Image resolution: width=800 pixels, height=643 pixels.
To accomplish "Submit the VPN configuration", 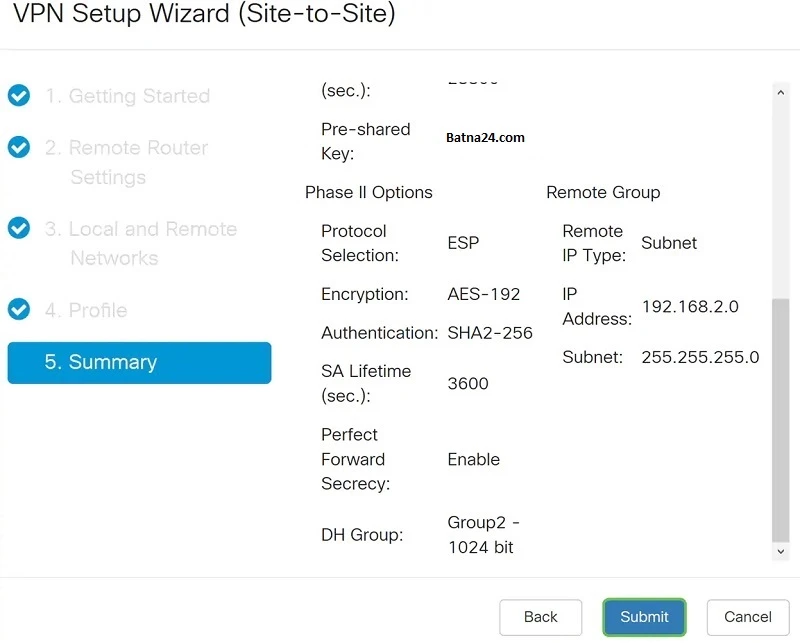I will coord(644,617).
